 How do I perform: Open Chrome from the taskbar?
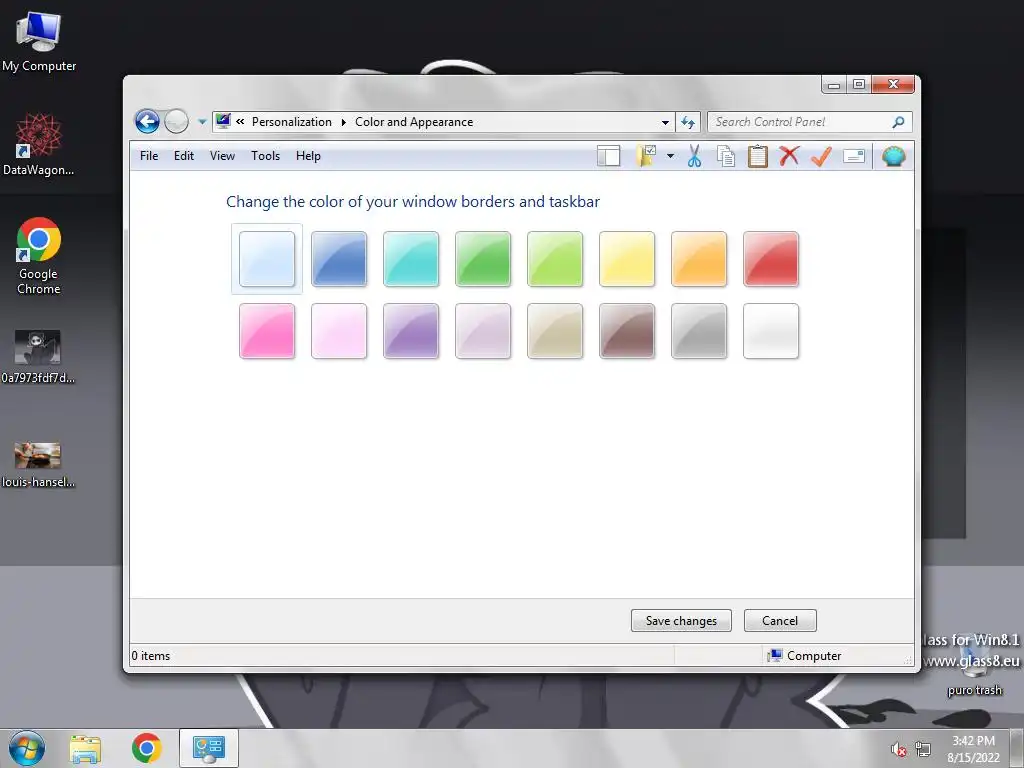coord(146,748)
